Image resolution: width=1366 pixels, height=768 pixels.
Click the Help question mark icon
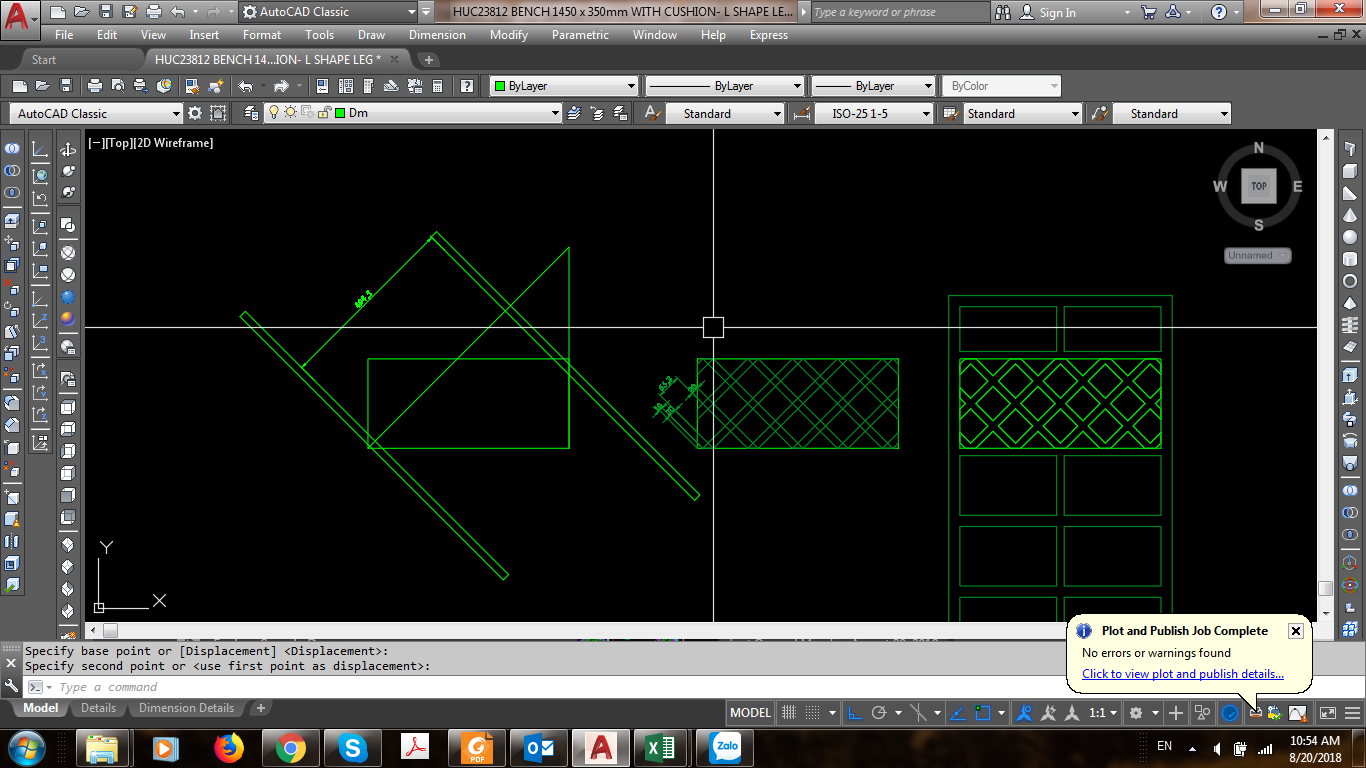tap(465, 86)
